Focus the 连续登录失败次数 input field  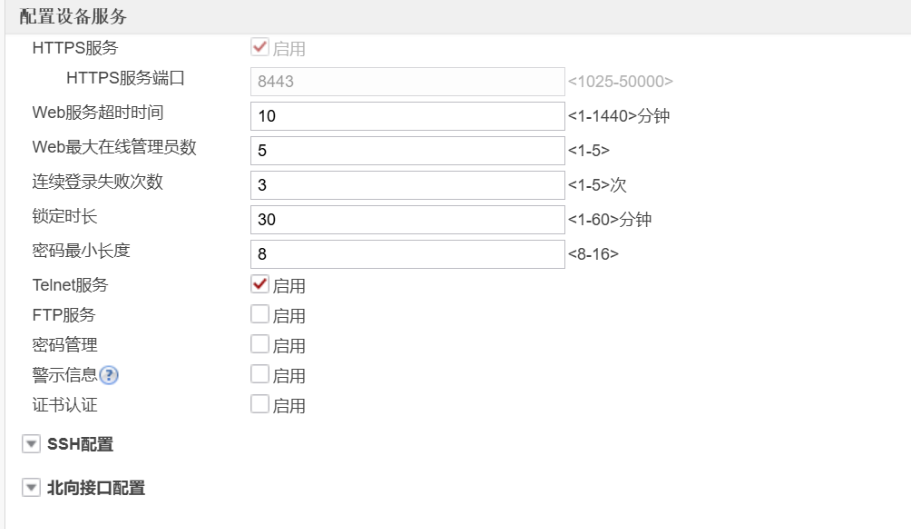pos(407,185)
